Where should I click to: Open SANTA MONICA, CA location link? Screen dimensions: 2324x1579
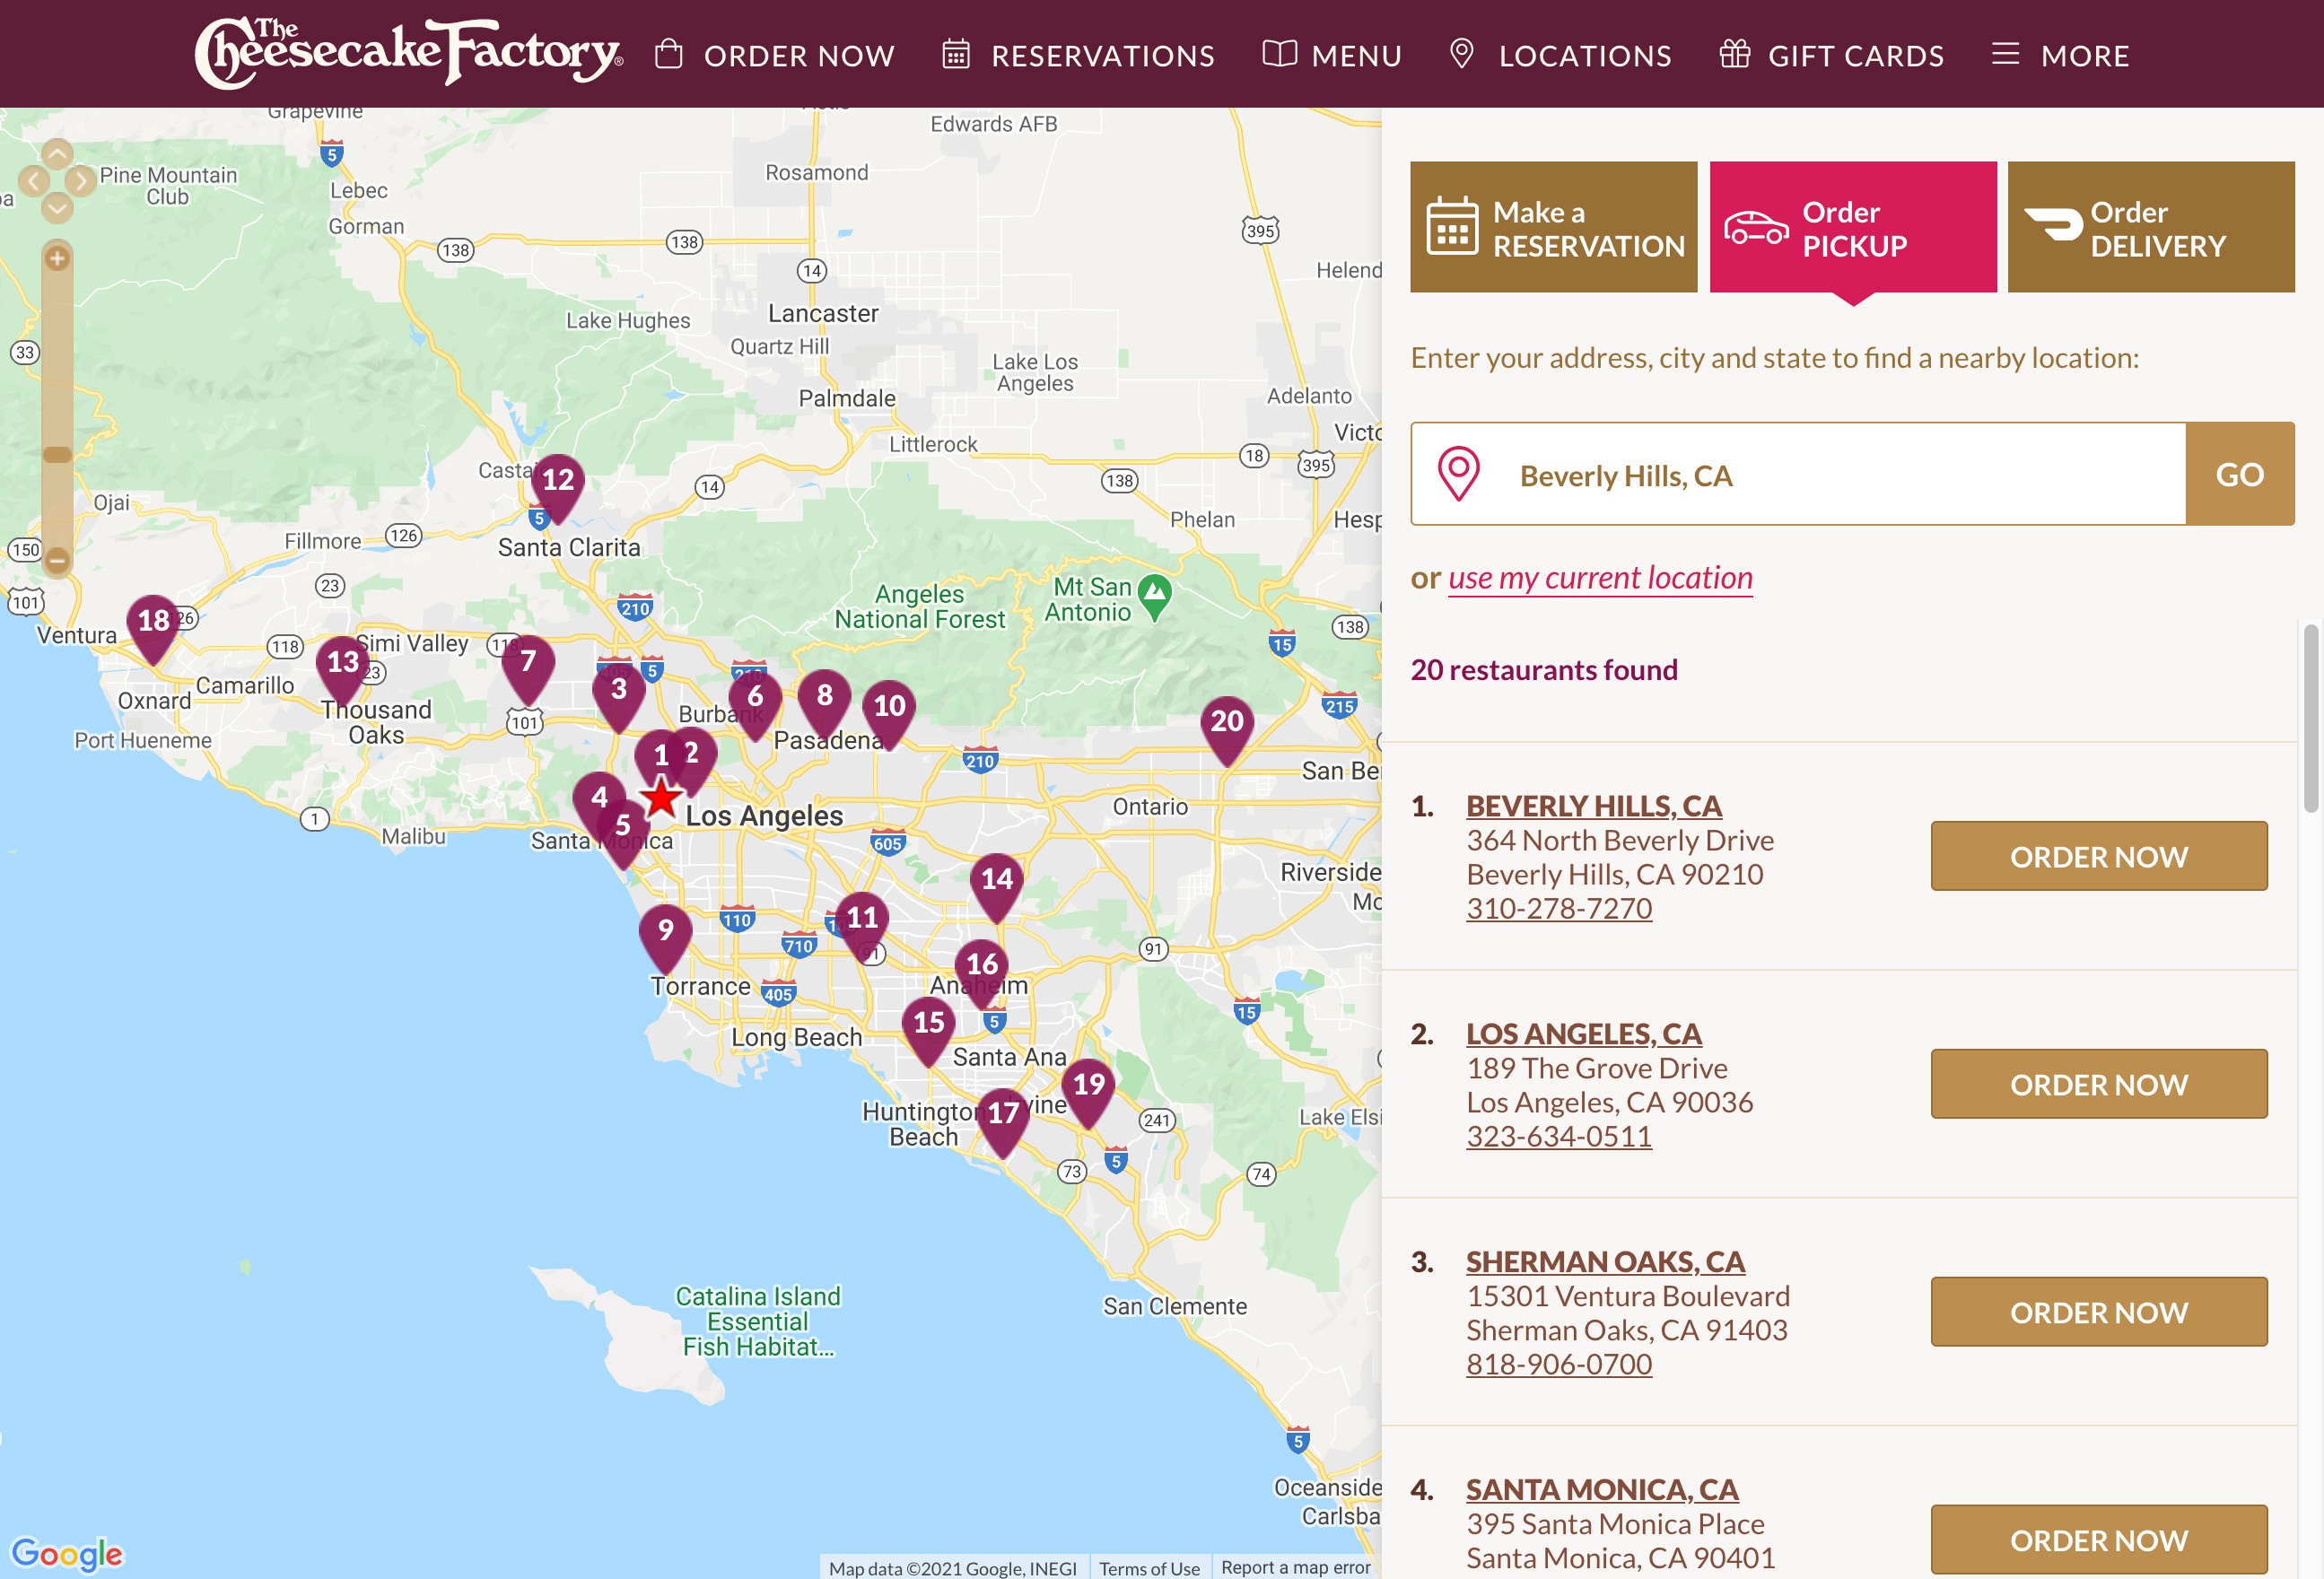[x=1602, y=1490]
